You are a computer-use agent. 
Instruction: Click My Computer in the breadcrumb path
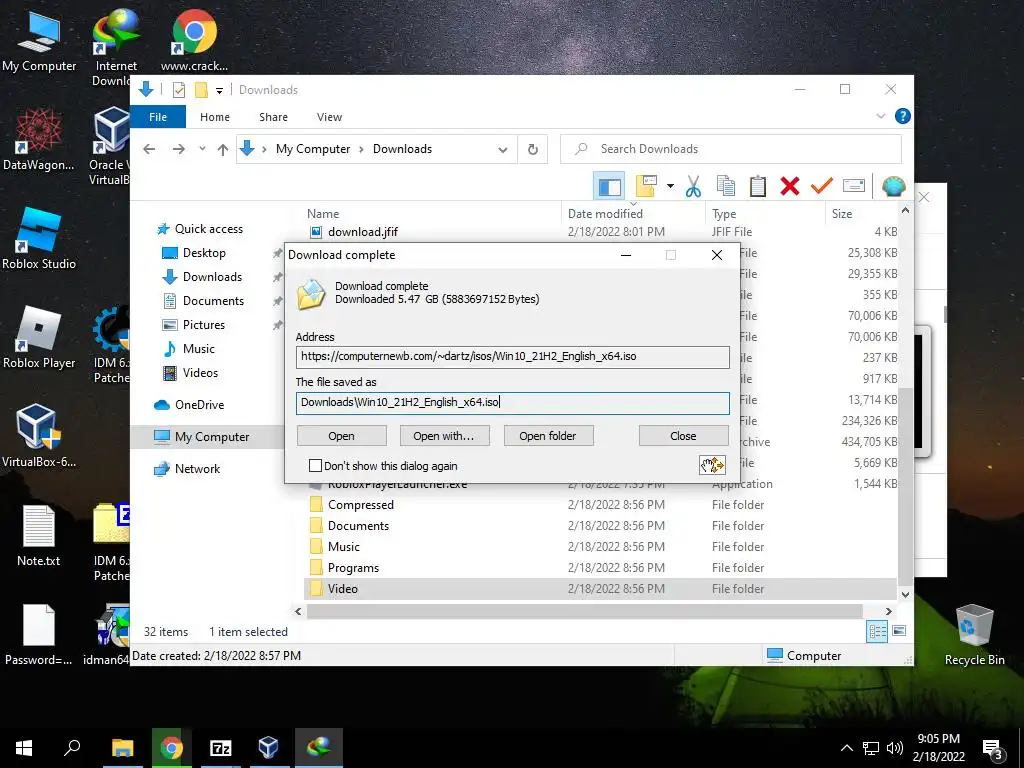pos(313,149)
